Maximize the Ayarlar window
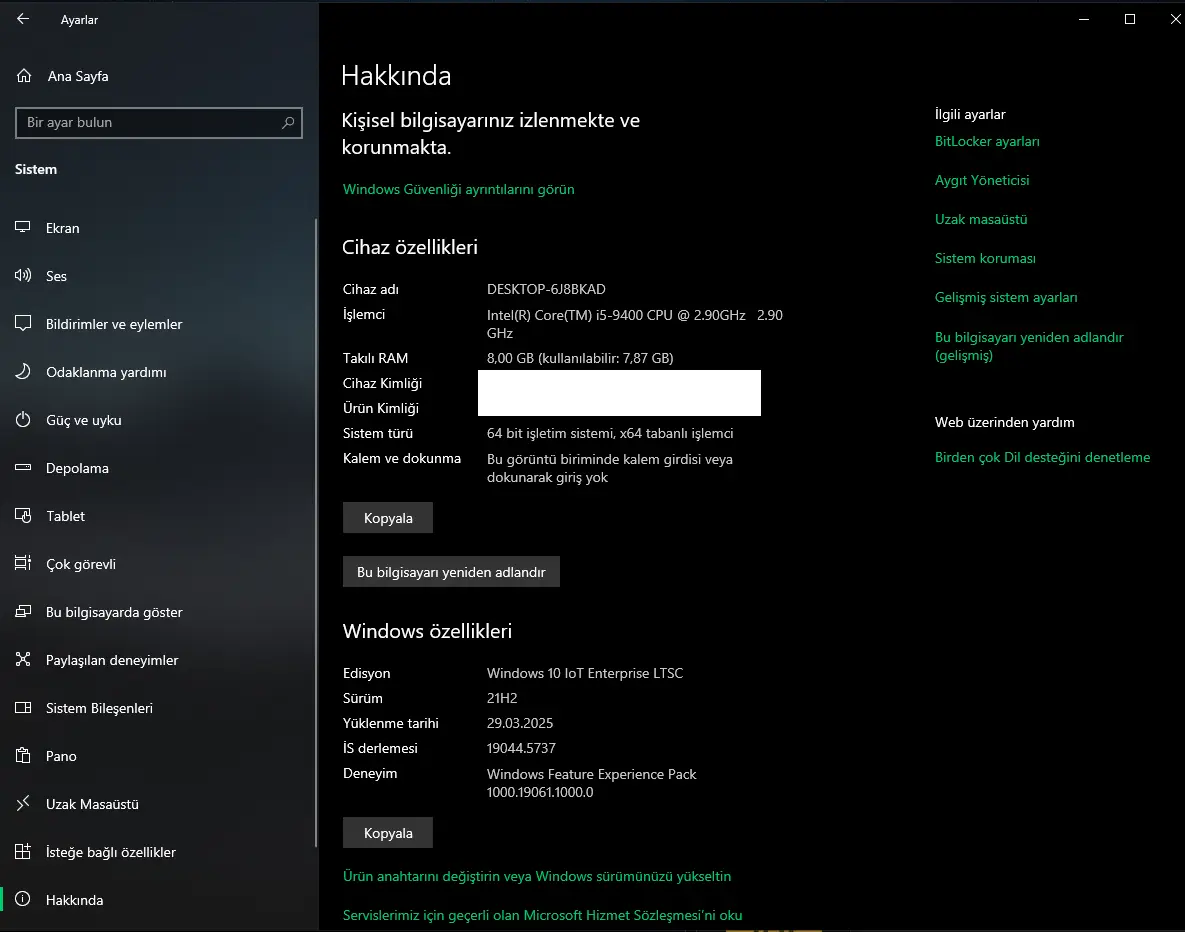The image size is (1185, 932). (1130, 19)
